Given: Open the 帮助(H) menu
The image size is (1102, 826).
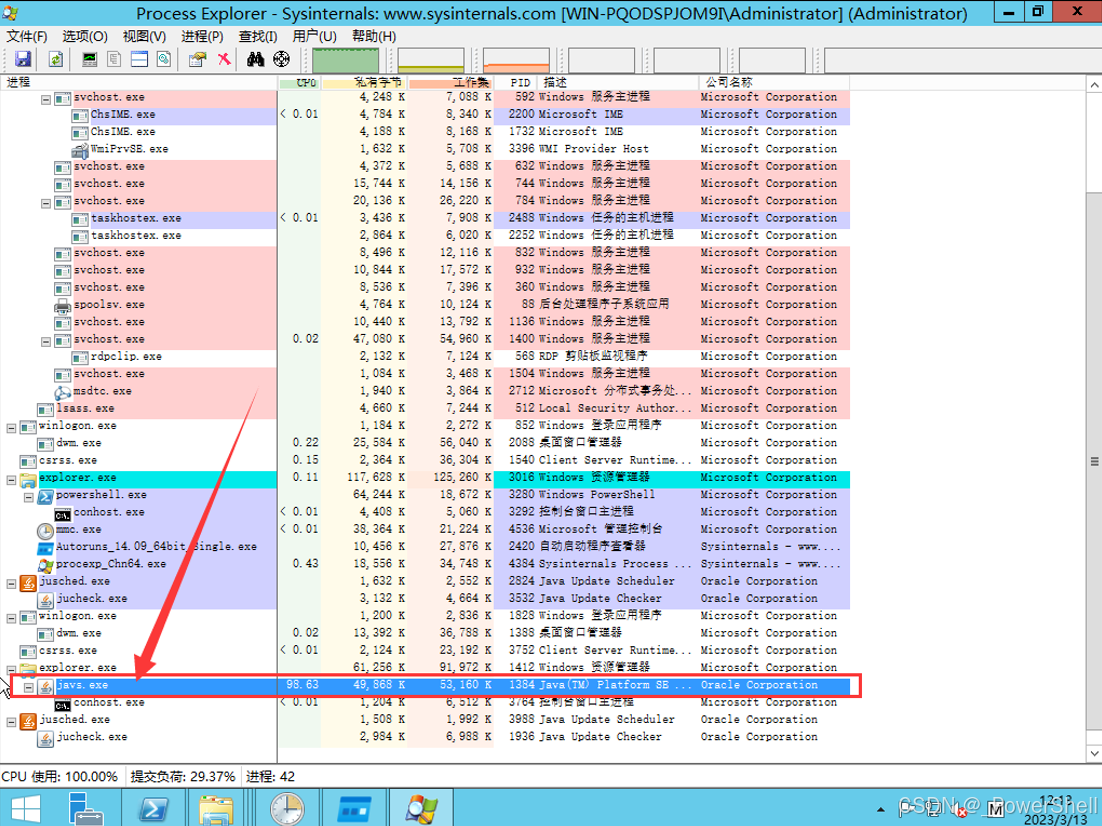Looking at the screenshot, I should pos(374,37).
